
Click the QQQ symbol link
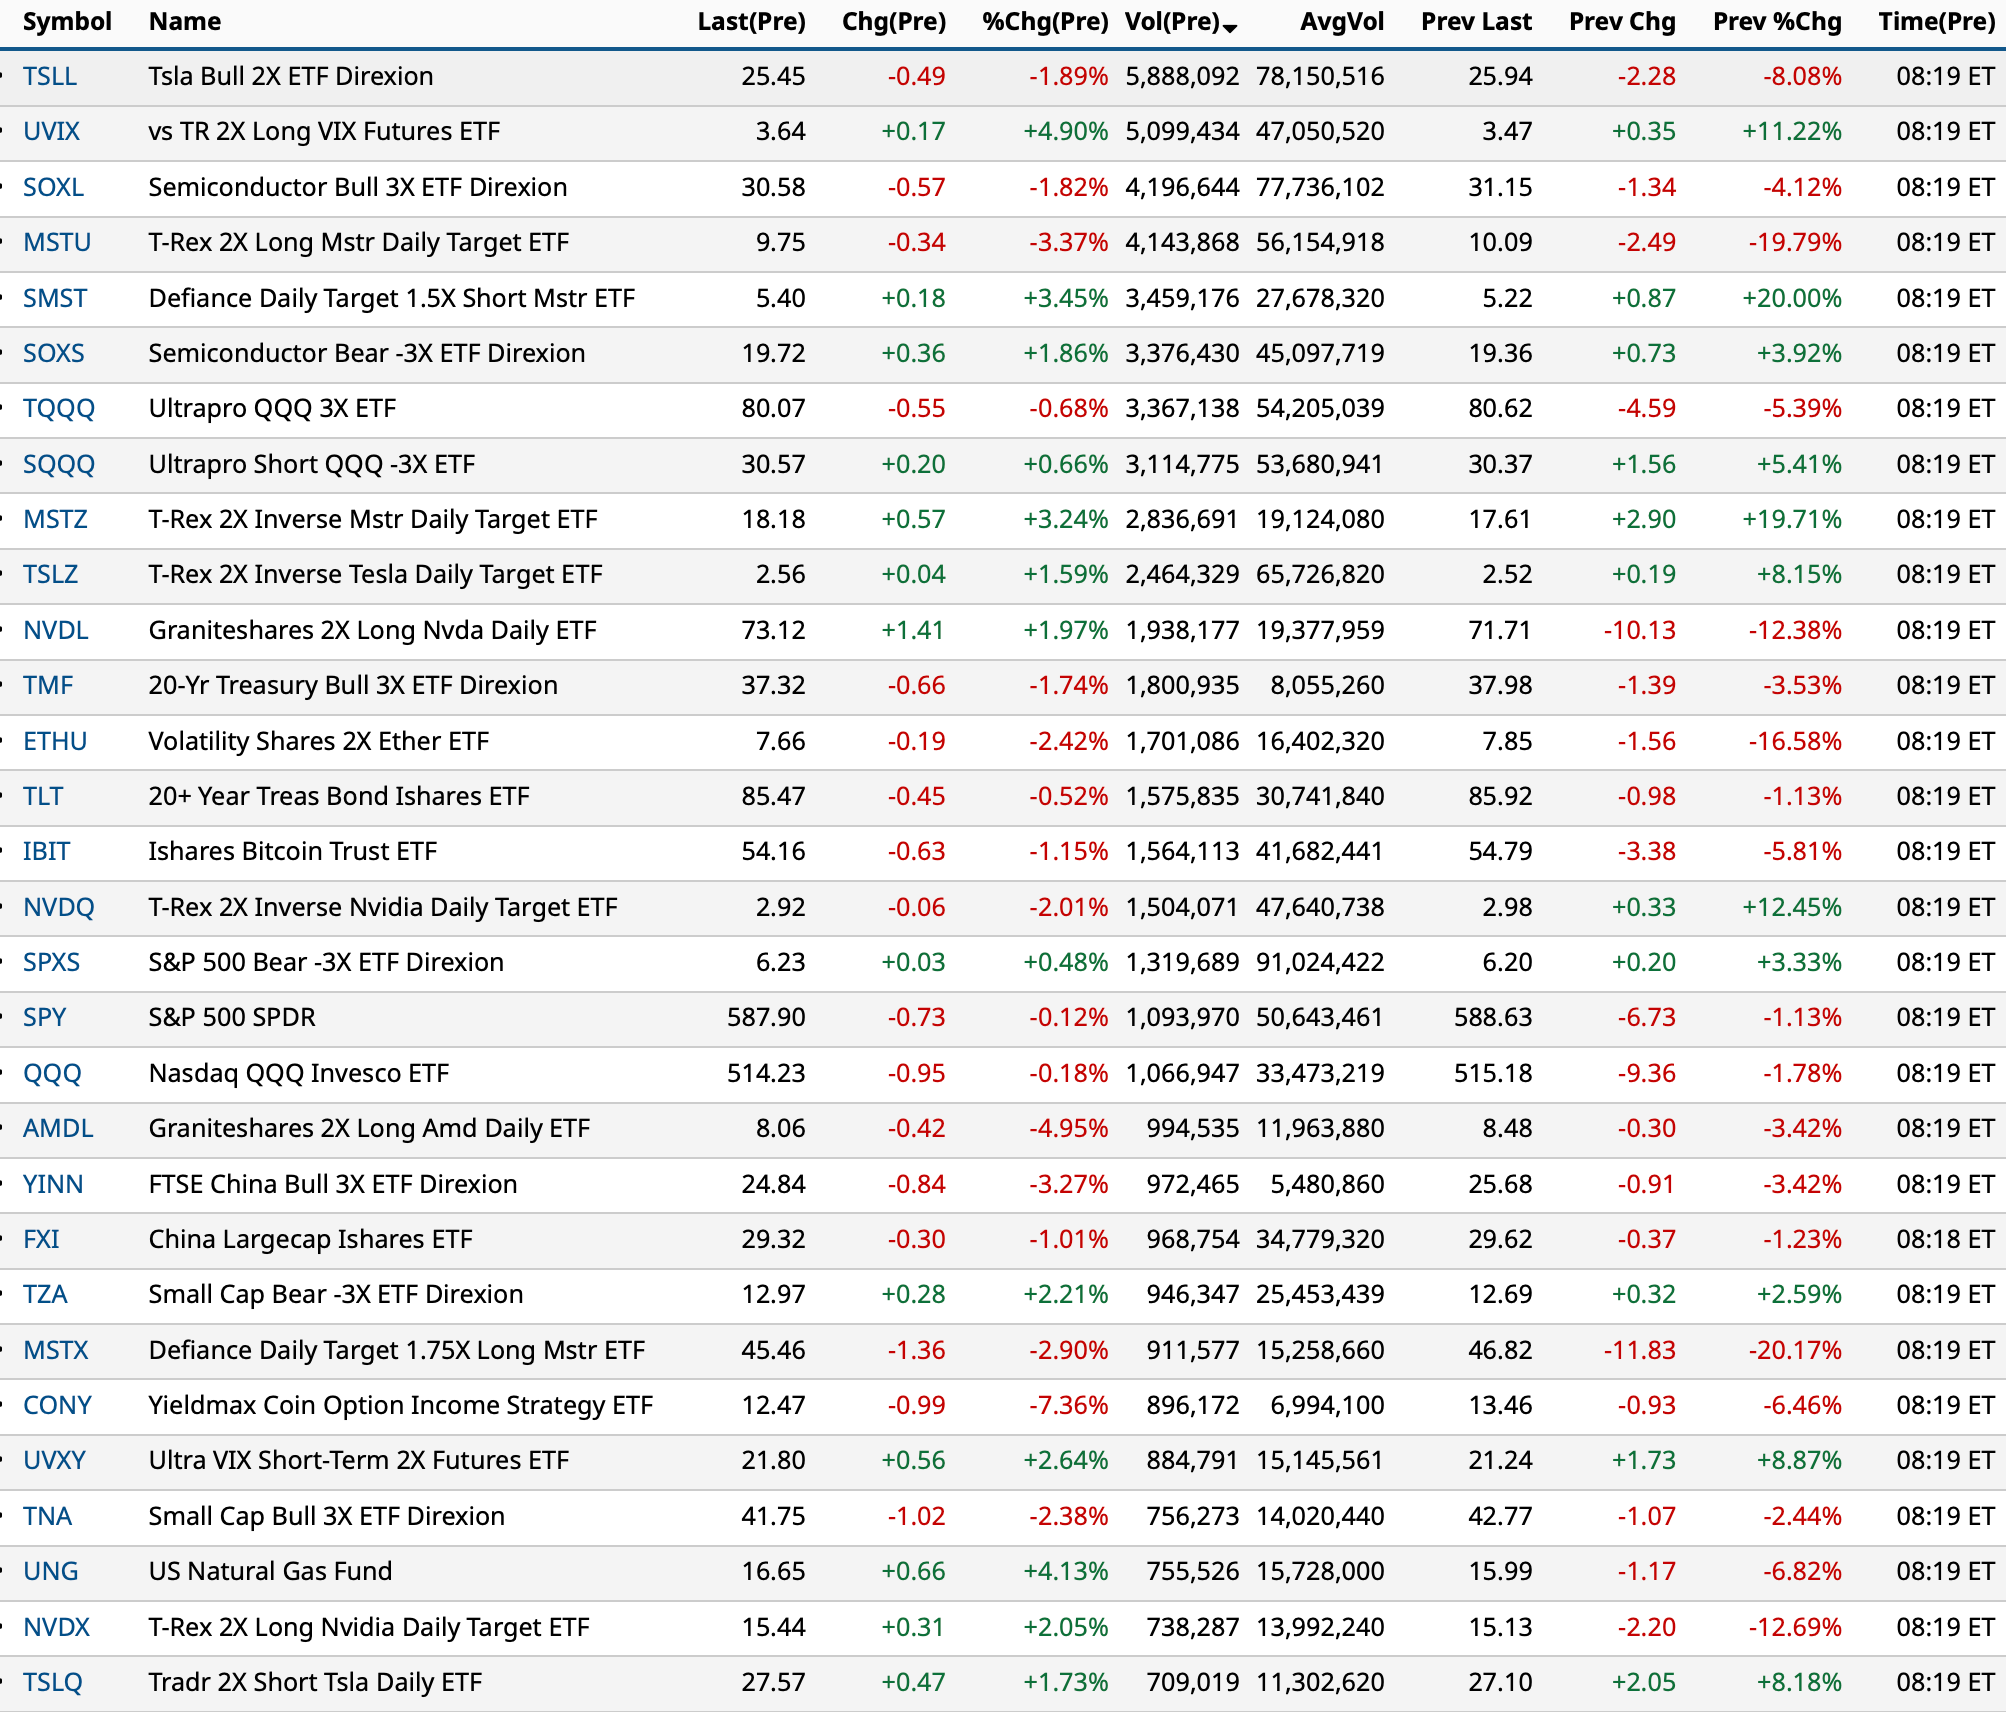[52, 1073]
